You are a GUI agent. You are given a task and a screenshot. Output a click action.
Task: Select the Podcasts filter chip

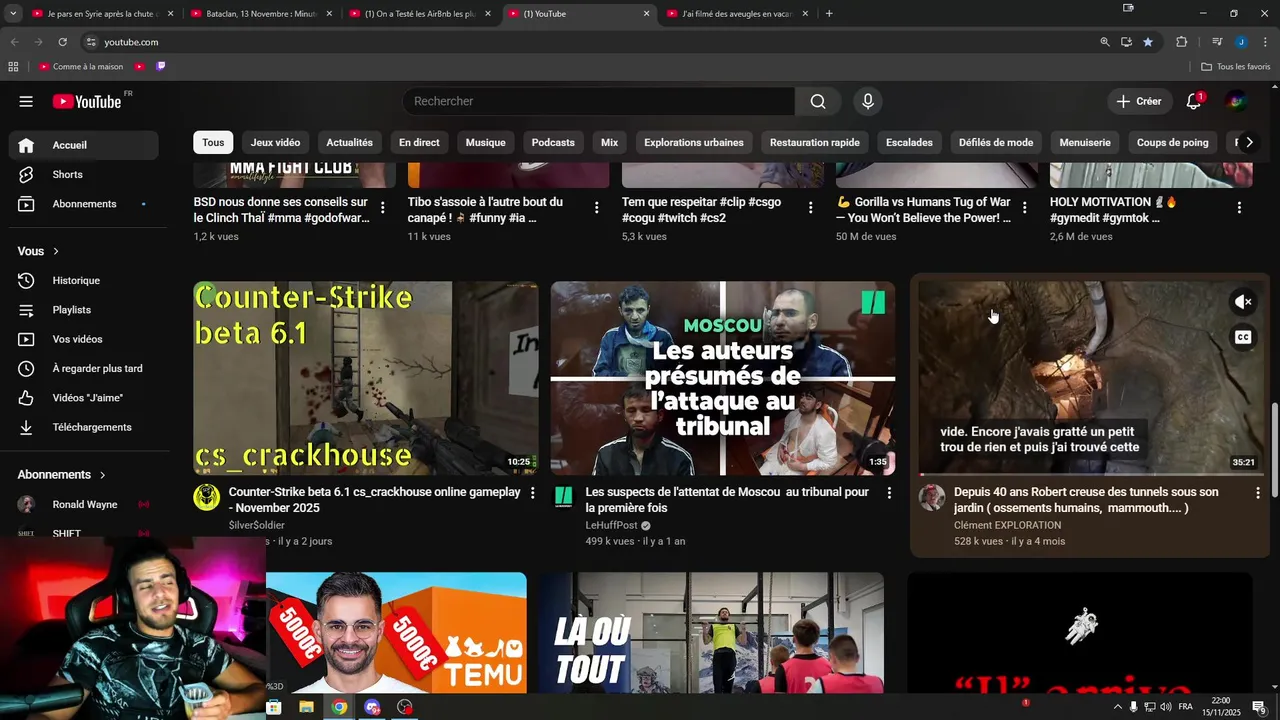coord(553,143)
